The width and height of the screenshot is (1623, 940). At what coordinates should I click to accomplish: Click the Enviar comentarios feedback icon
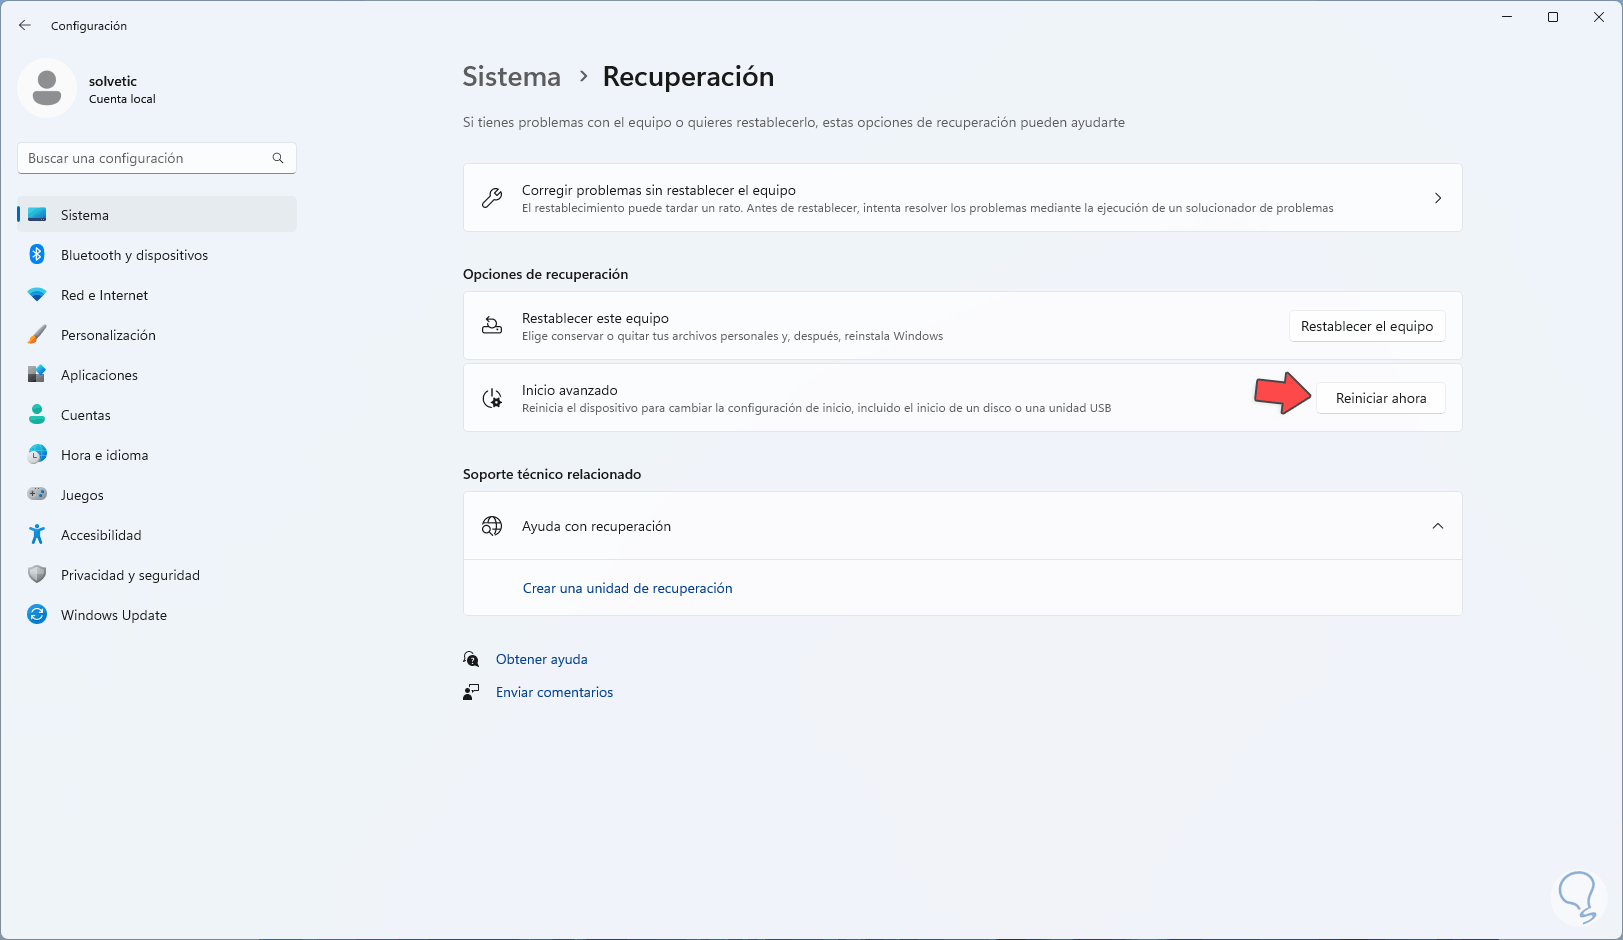(471, 692)
